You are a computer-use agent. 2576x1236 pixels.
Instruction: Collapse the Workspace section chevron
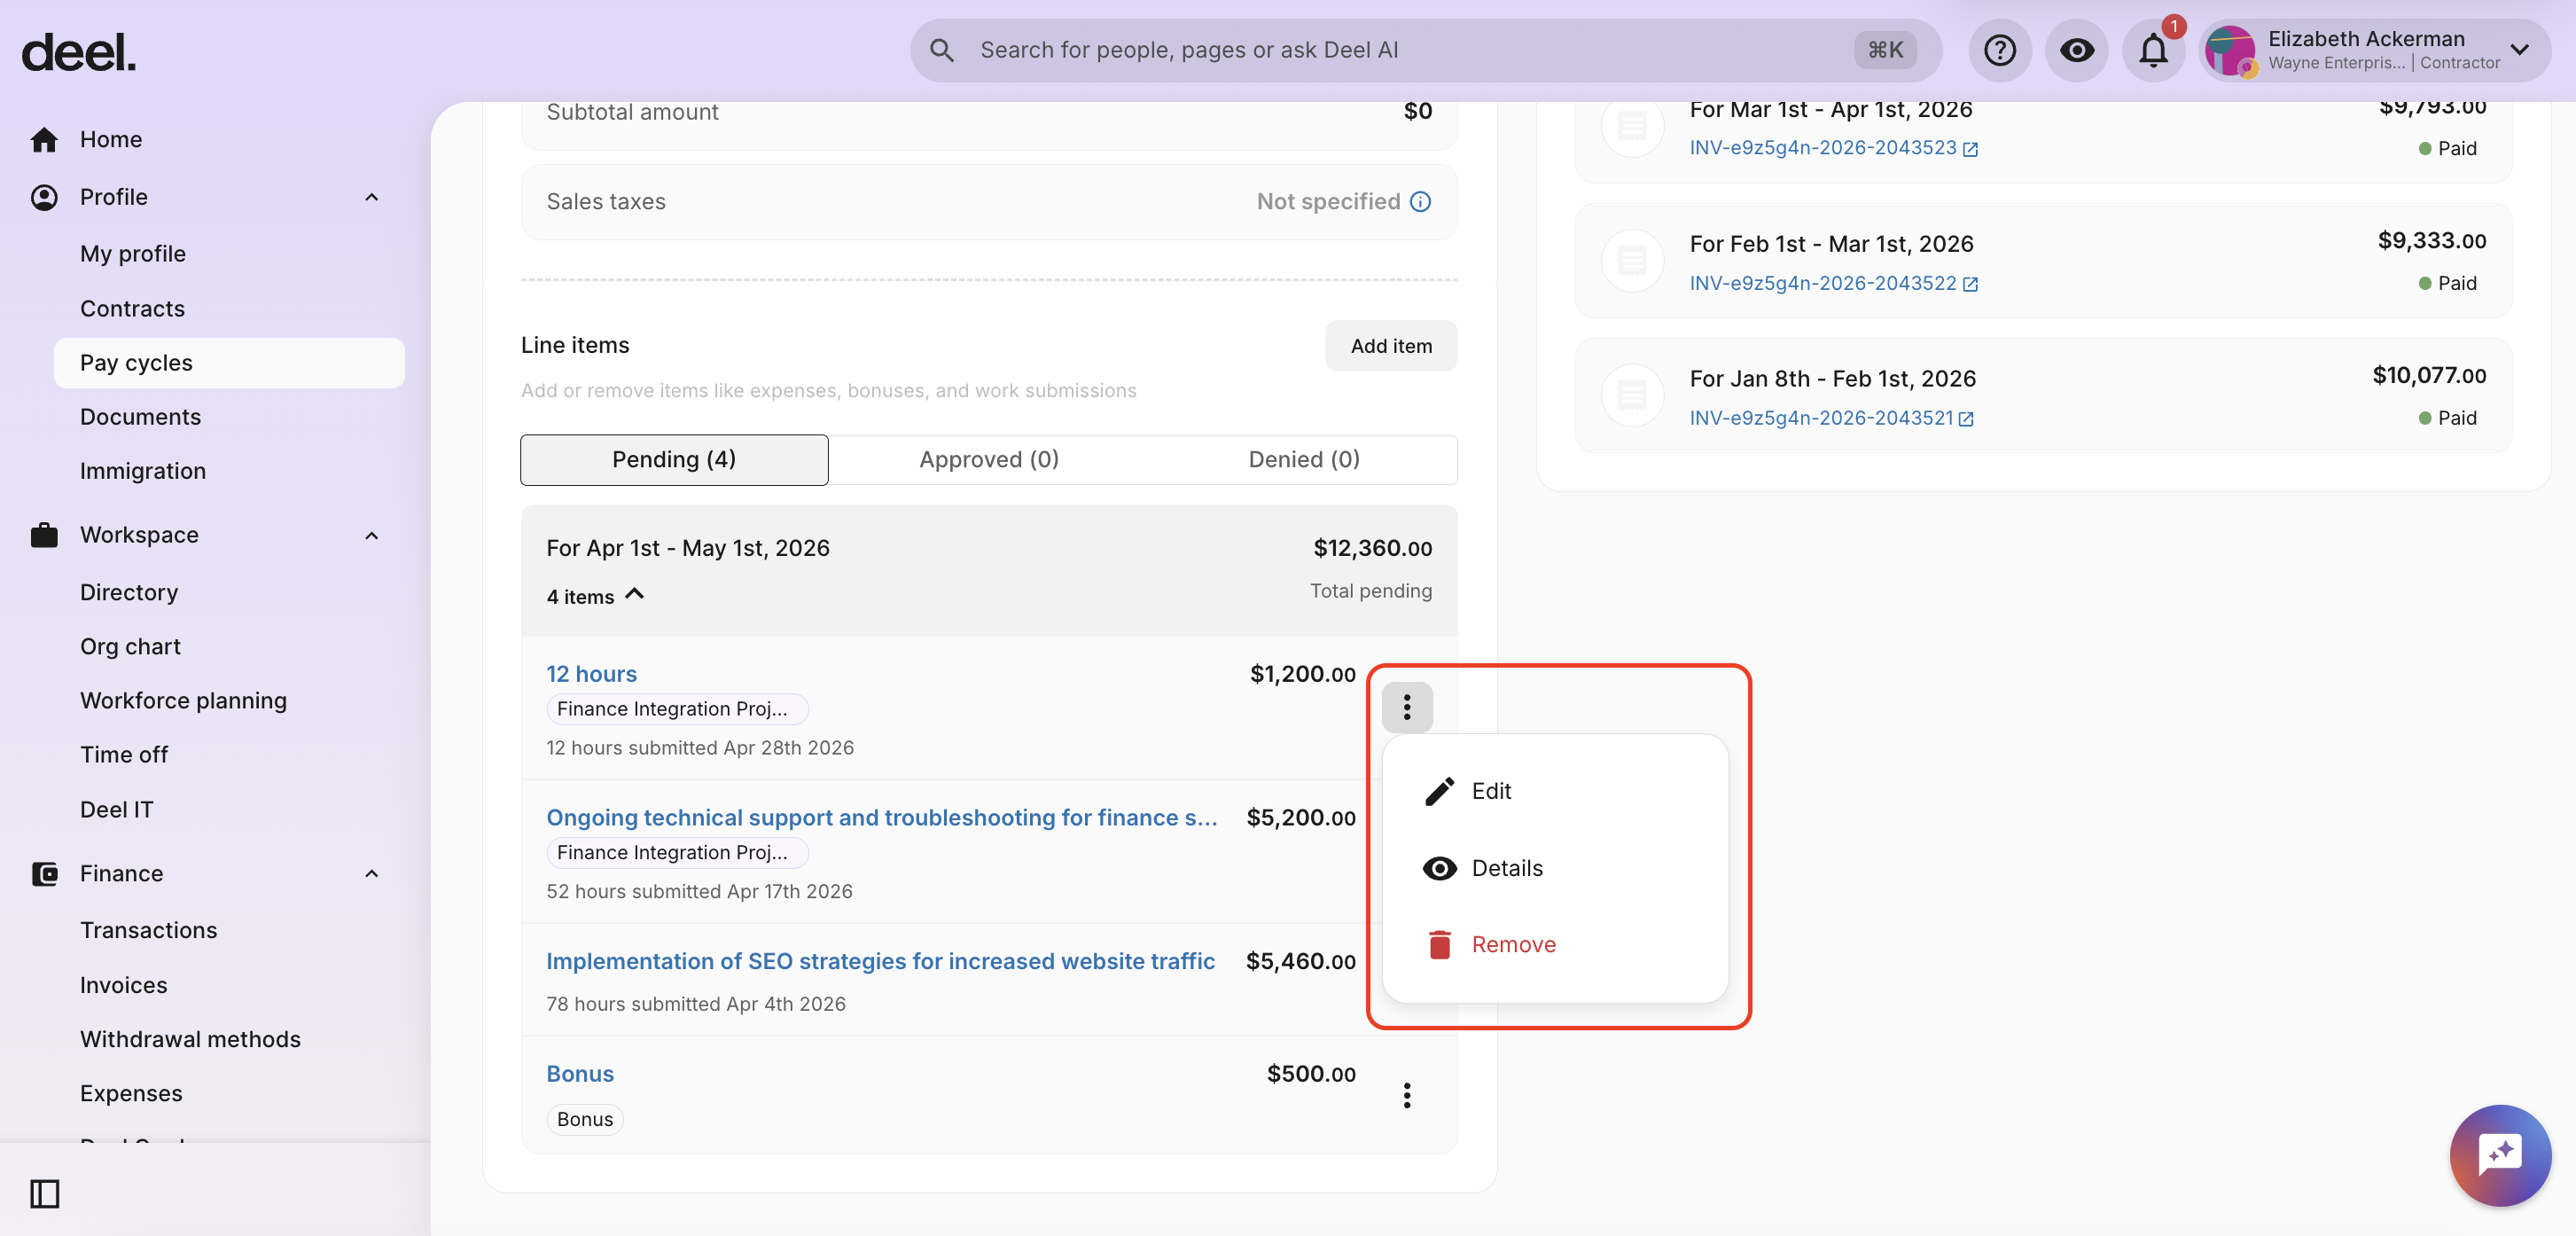point(372,535)
